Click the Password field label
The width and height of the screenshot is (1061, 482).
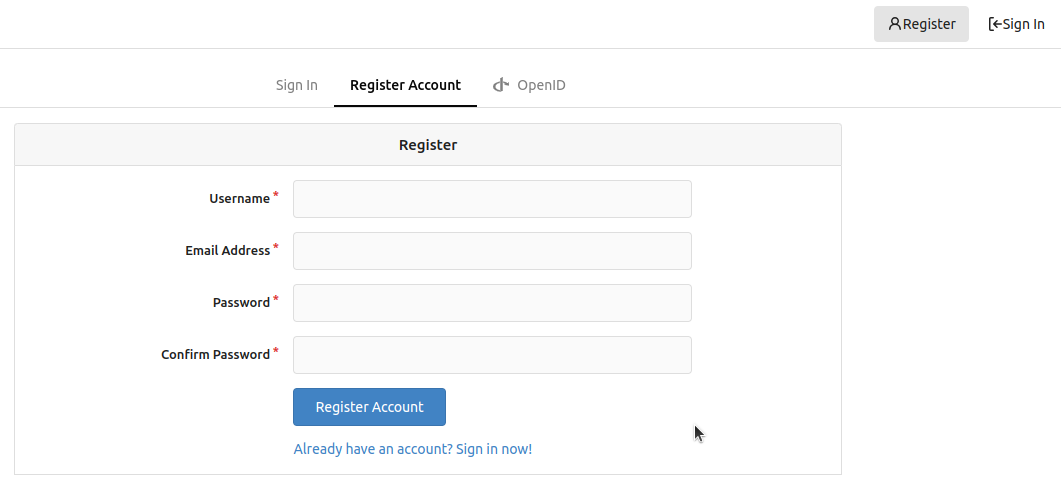click(242, 303)
